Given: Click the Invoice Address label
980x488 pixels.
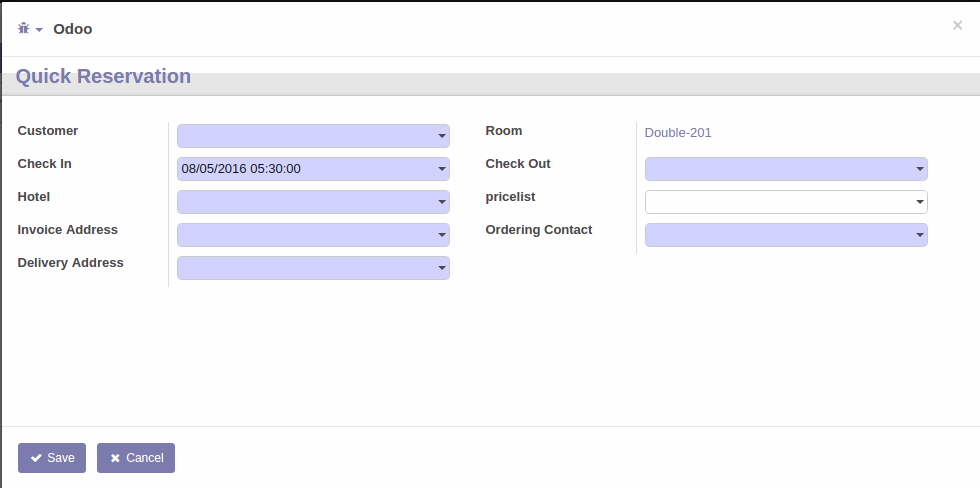Looking at the screenshot, I should point(68,230).
